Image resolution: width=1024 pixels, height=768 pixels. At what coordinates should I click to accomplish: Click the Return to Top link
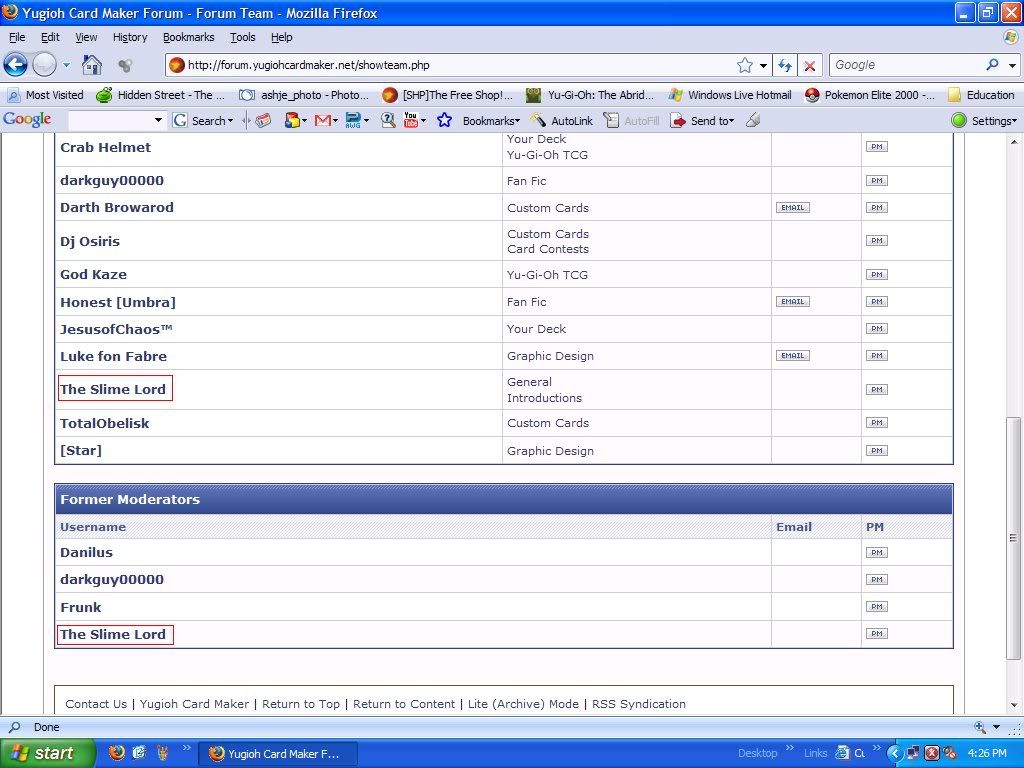301,704
